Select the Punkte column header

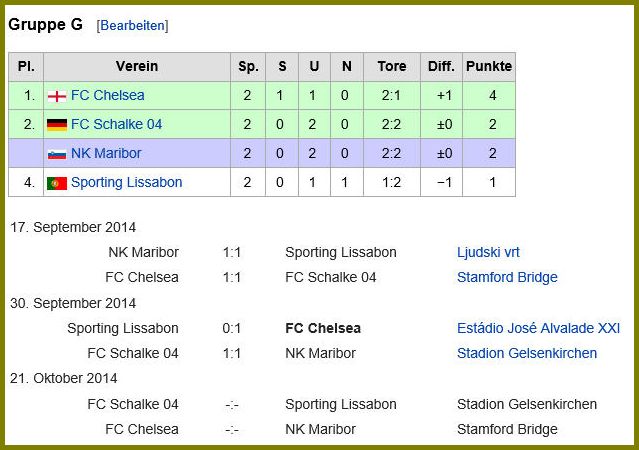click(489, 66)
